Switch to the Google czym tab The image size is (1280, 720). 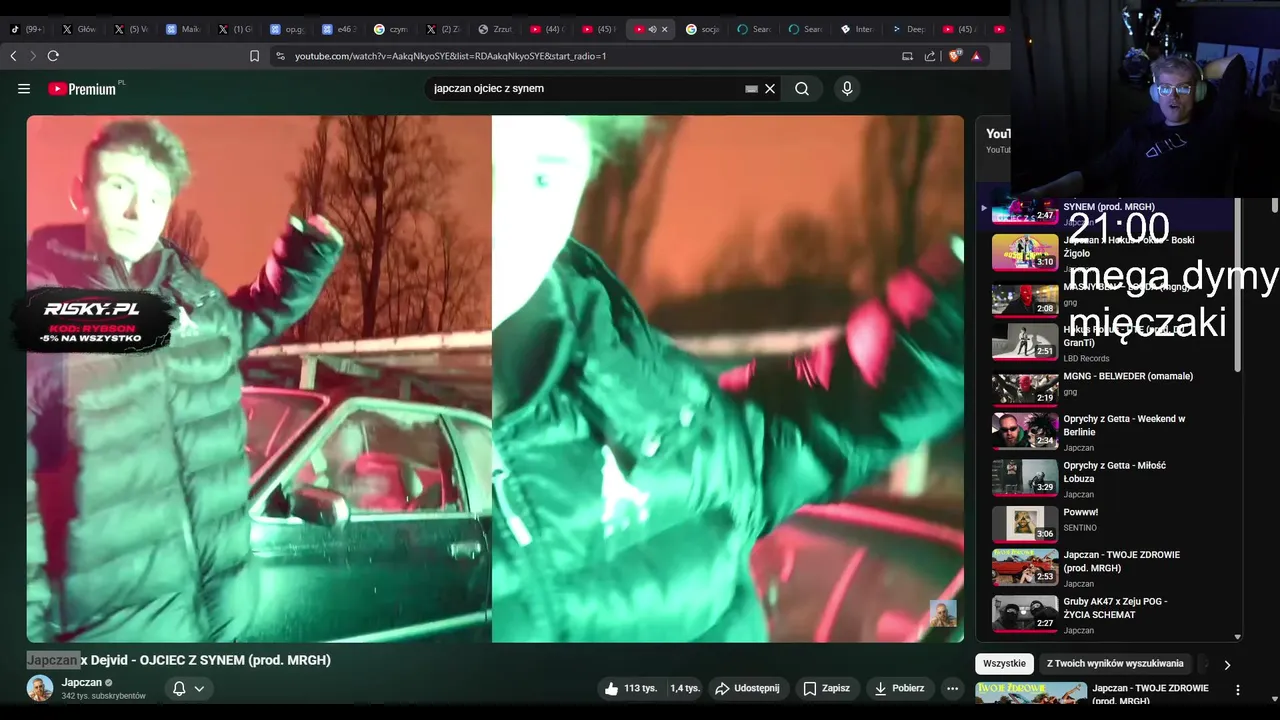pos(391,29)
